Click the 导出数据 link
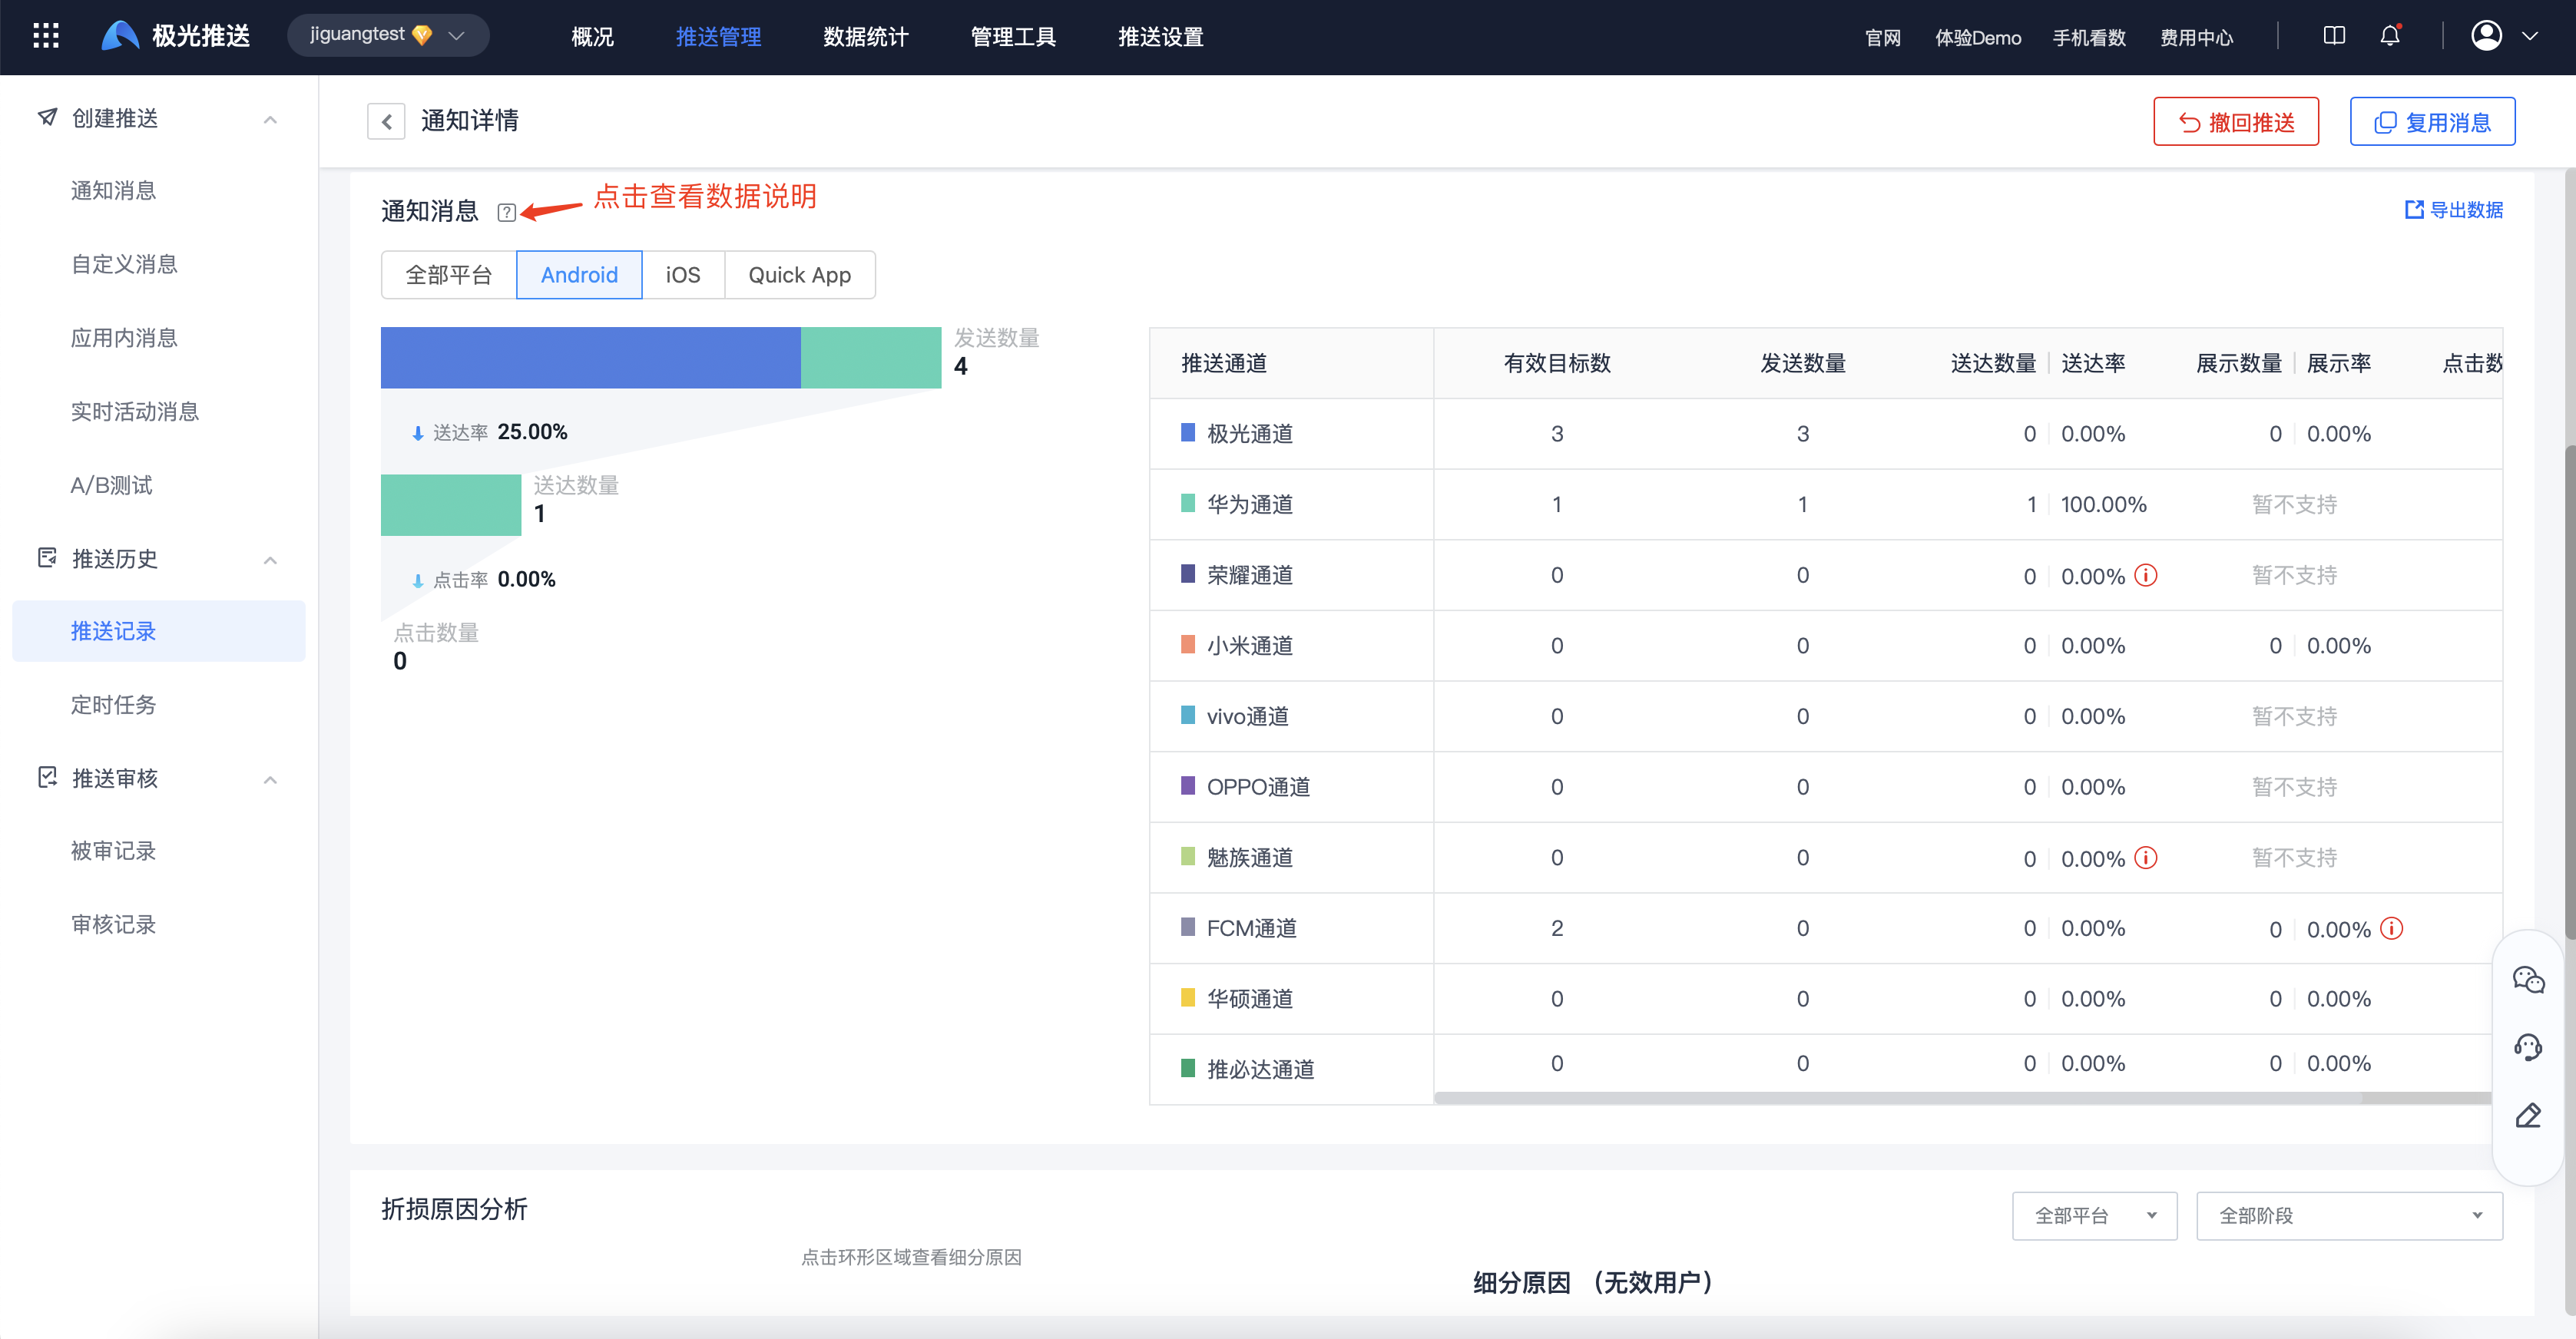 click(2454, 210)
